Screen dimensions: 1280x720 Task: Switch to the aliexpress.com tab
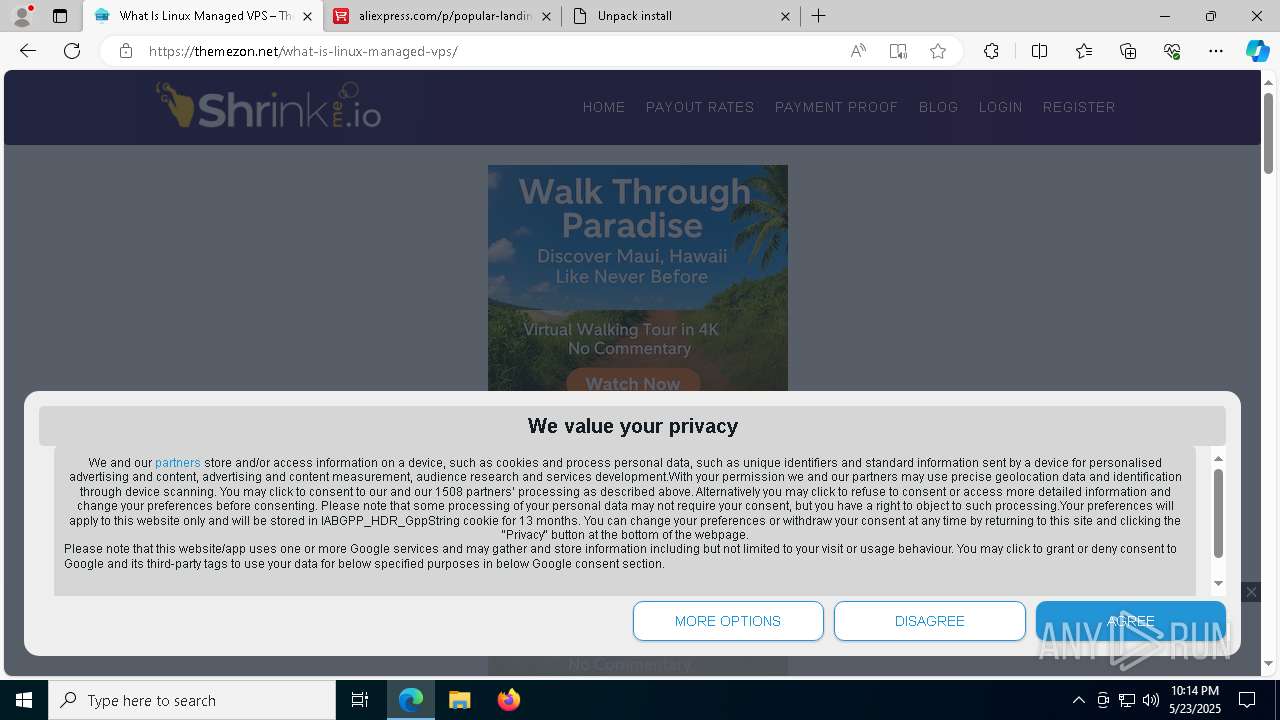pyautogui.click(x=443, y=16)
